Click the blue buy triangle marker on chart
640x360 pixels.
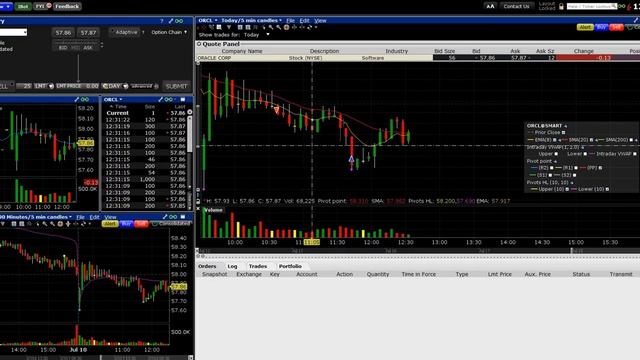(351, 159)
